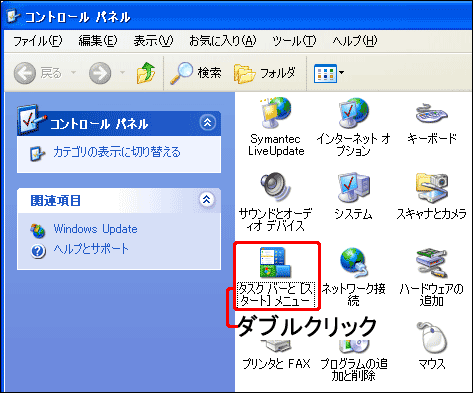Image resolution: width=473 pixels, height=393 pixels.
Task: Collapse the 関連項目 sidebar section
Action: (207, 200)
